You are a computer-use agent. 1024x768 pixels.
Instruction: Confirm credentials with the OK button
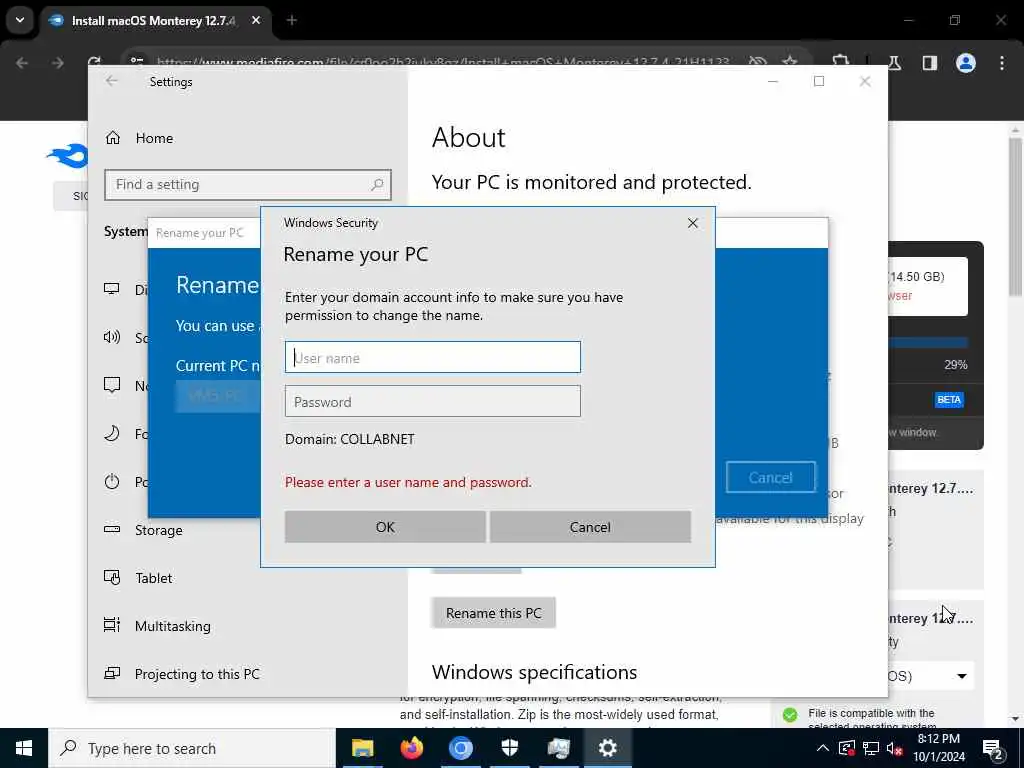385,527
